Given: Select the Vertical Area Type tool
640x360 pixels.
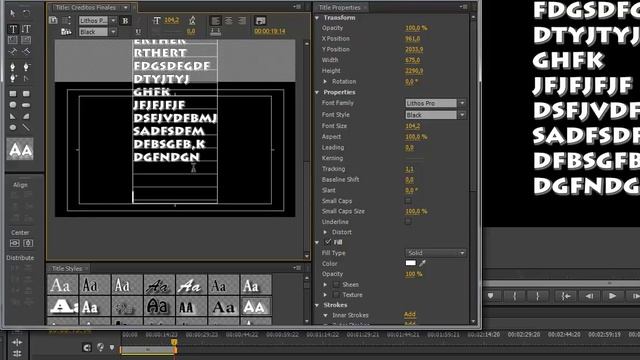Looking at the screenshot, I should (x=26, y=40).
